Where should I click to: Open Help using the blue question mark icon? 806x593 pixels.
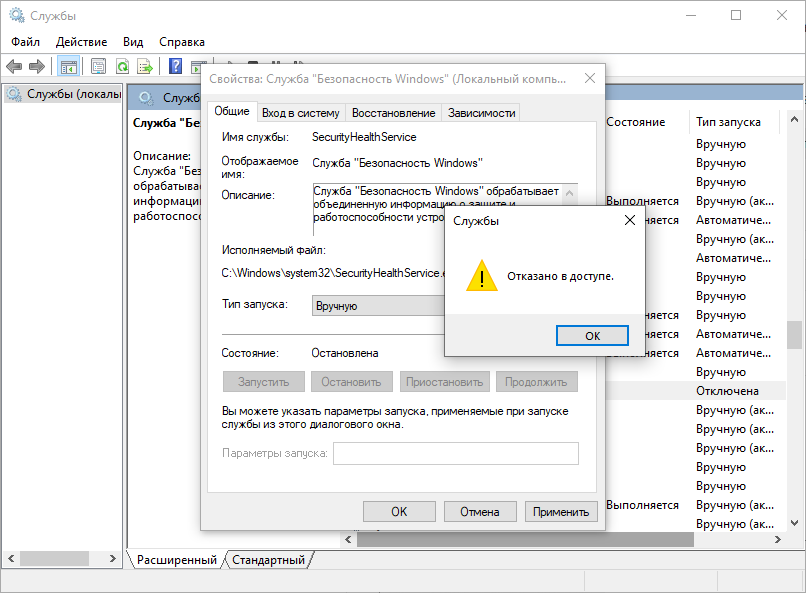[x=175, y=66]
